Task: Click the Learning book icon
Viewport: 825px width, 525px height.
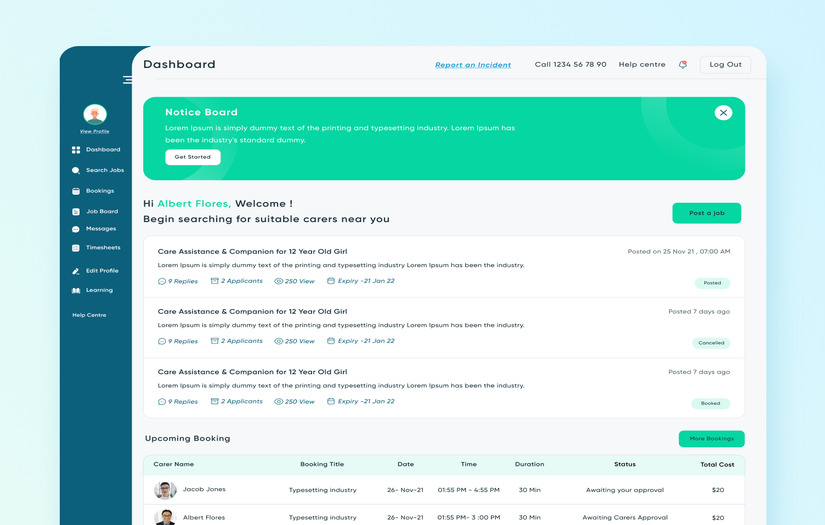Action: (76, 290)
